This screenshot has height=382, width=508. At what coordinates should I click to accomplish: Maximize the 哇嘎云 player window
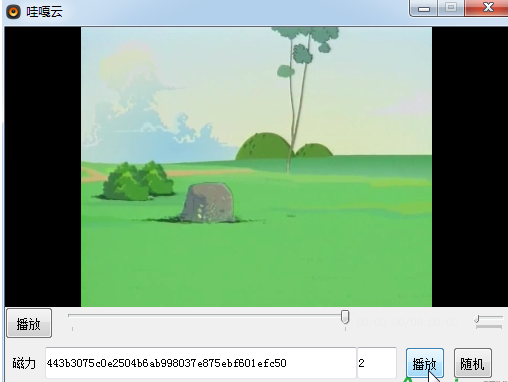coord(451,7)
